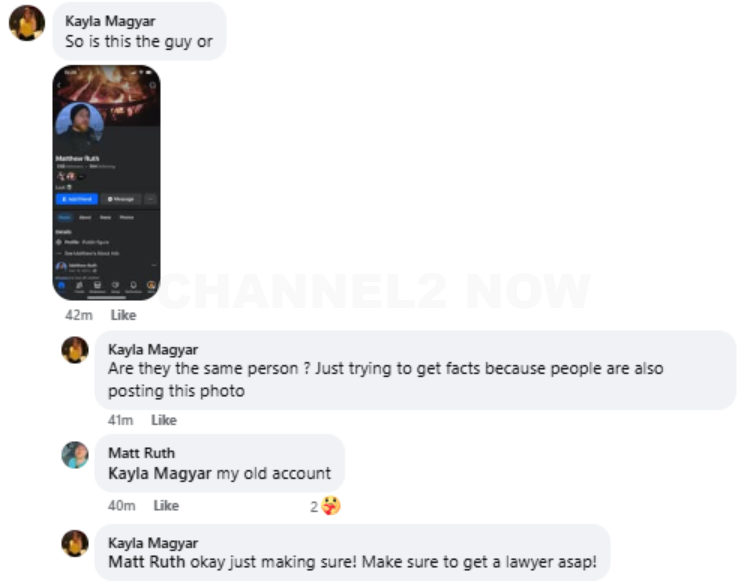Open the 41m timestamp link
This screenshot has width=749, height=583.
120,420
